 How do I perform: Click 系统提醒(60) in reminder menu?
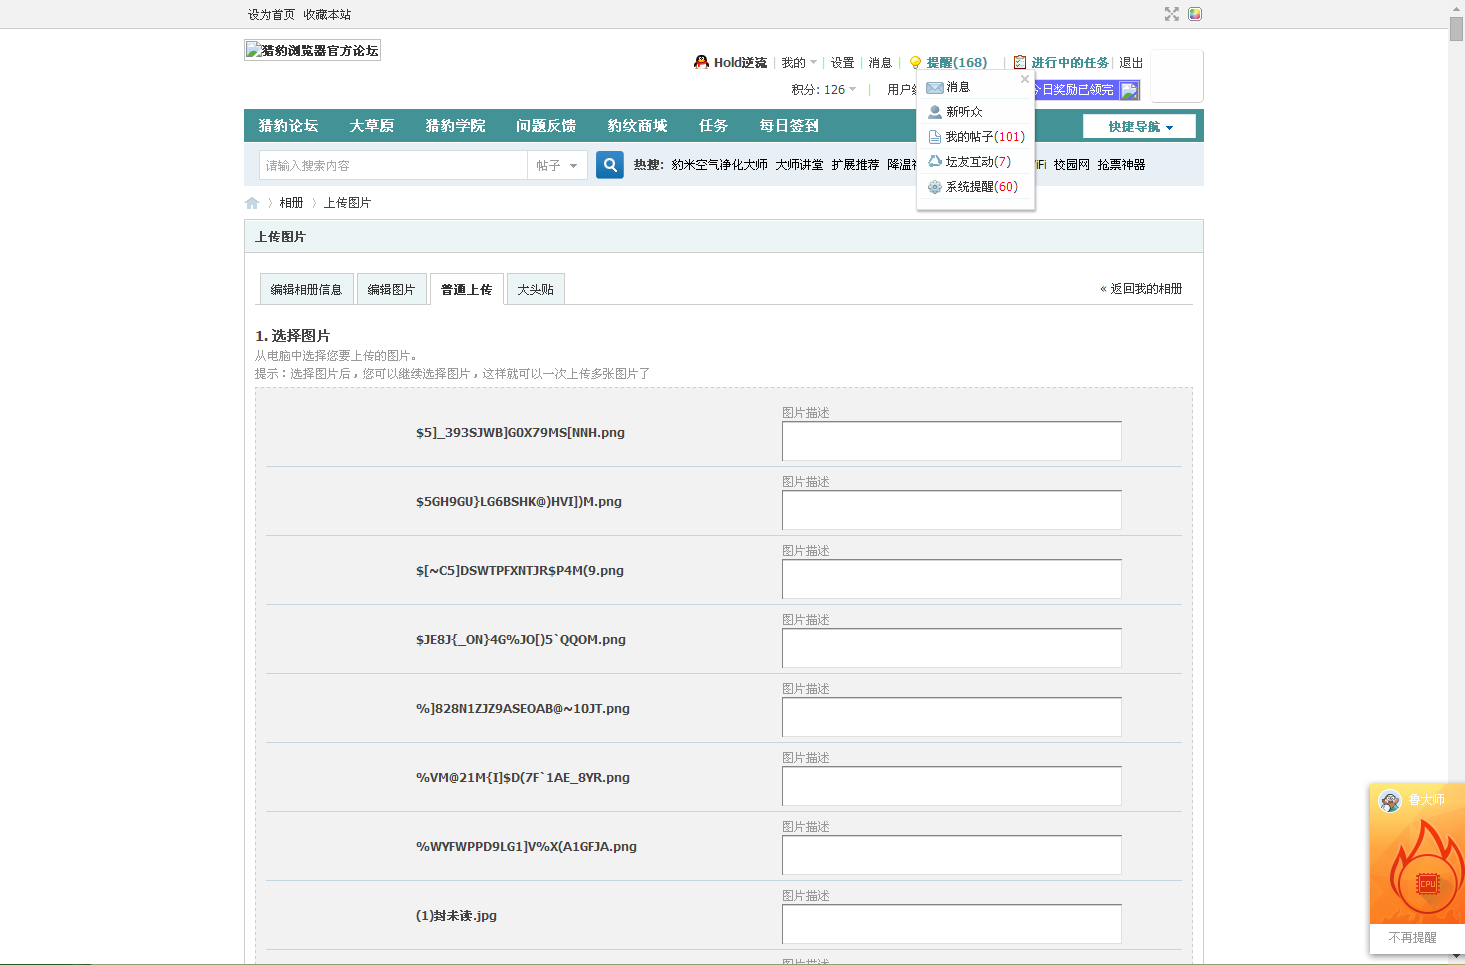click(982, 187)
